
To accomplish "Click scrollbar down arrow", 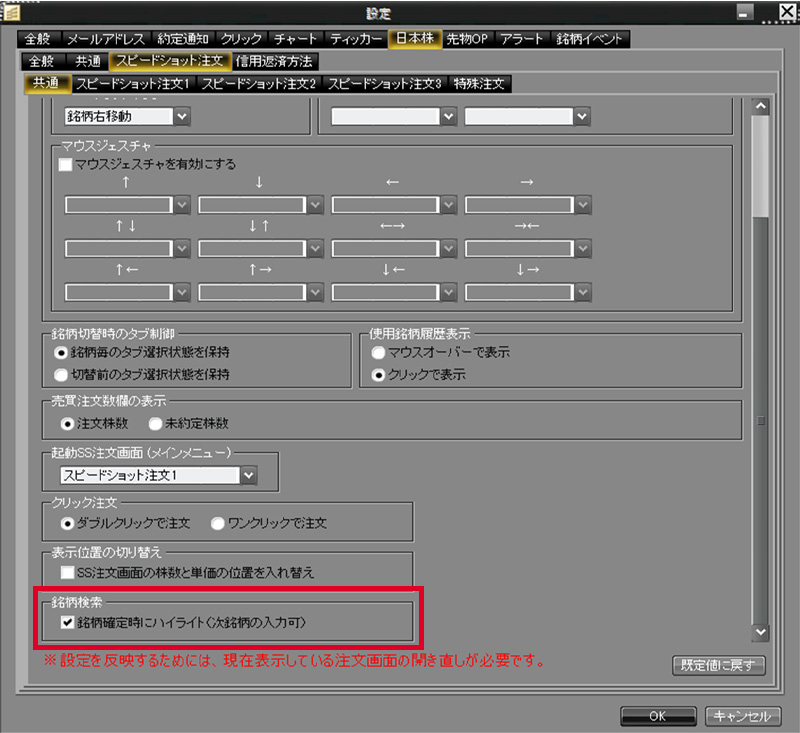I will pyautogui.click(x=761, y=632).
